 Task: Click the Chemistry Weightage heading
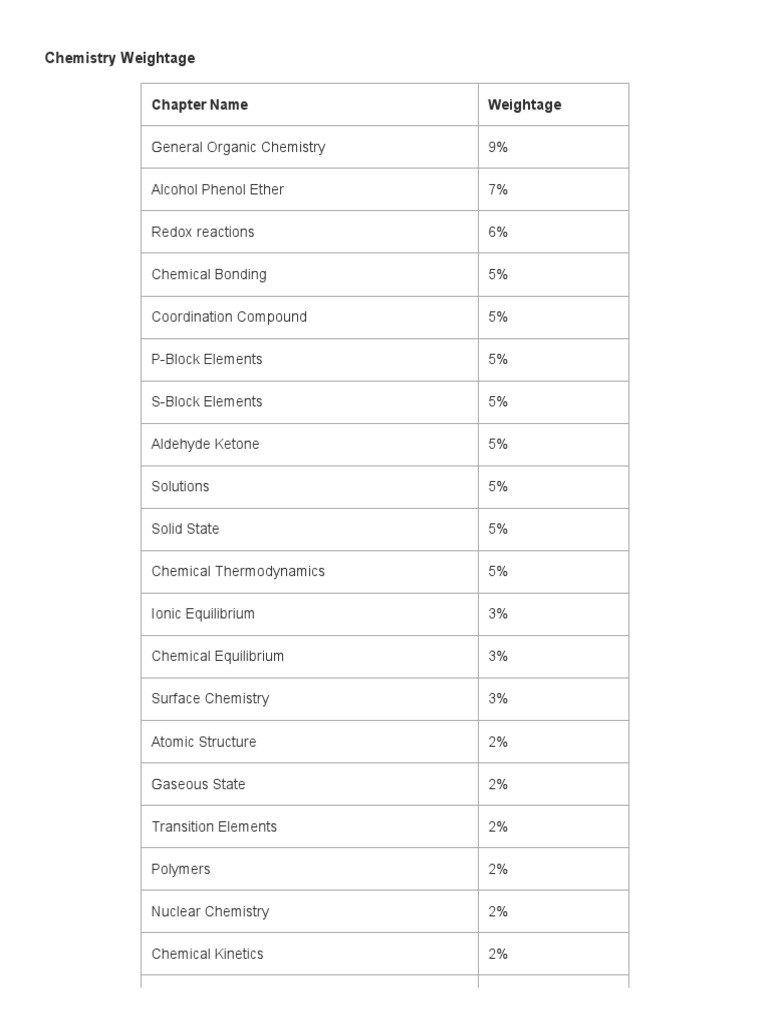(x=120, y=58)
